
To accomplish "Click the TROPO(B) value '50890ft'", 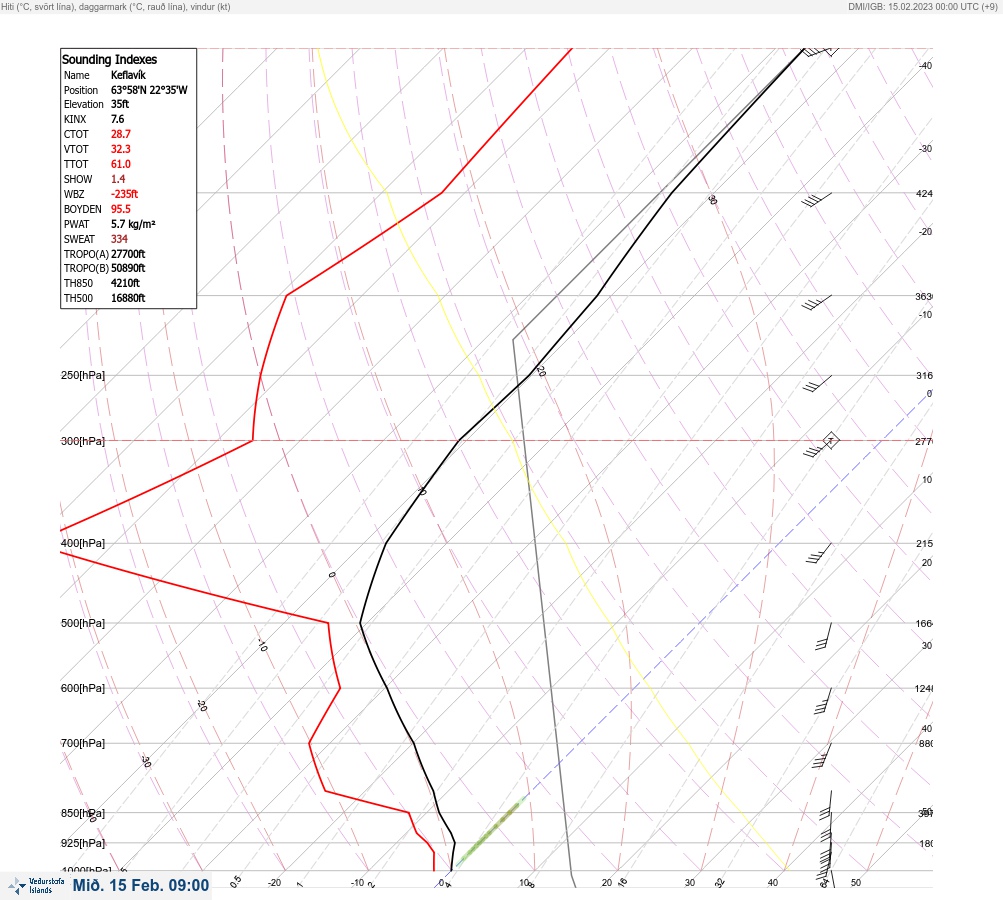I will (128, 268).
